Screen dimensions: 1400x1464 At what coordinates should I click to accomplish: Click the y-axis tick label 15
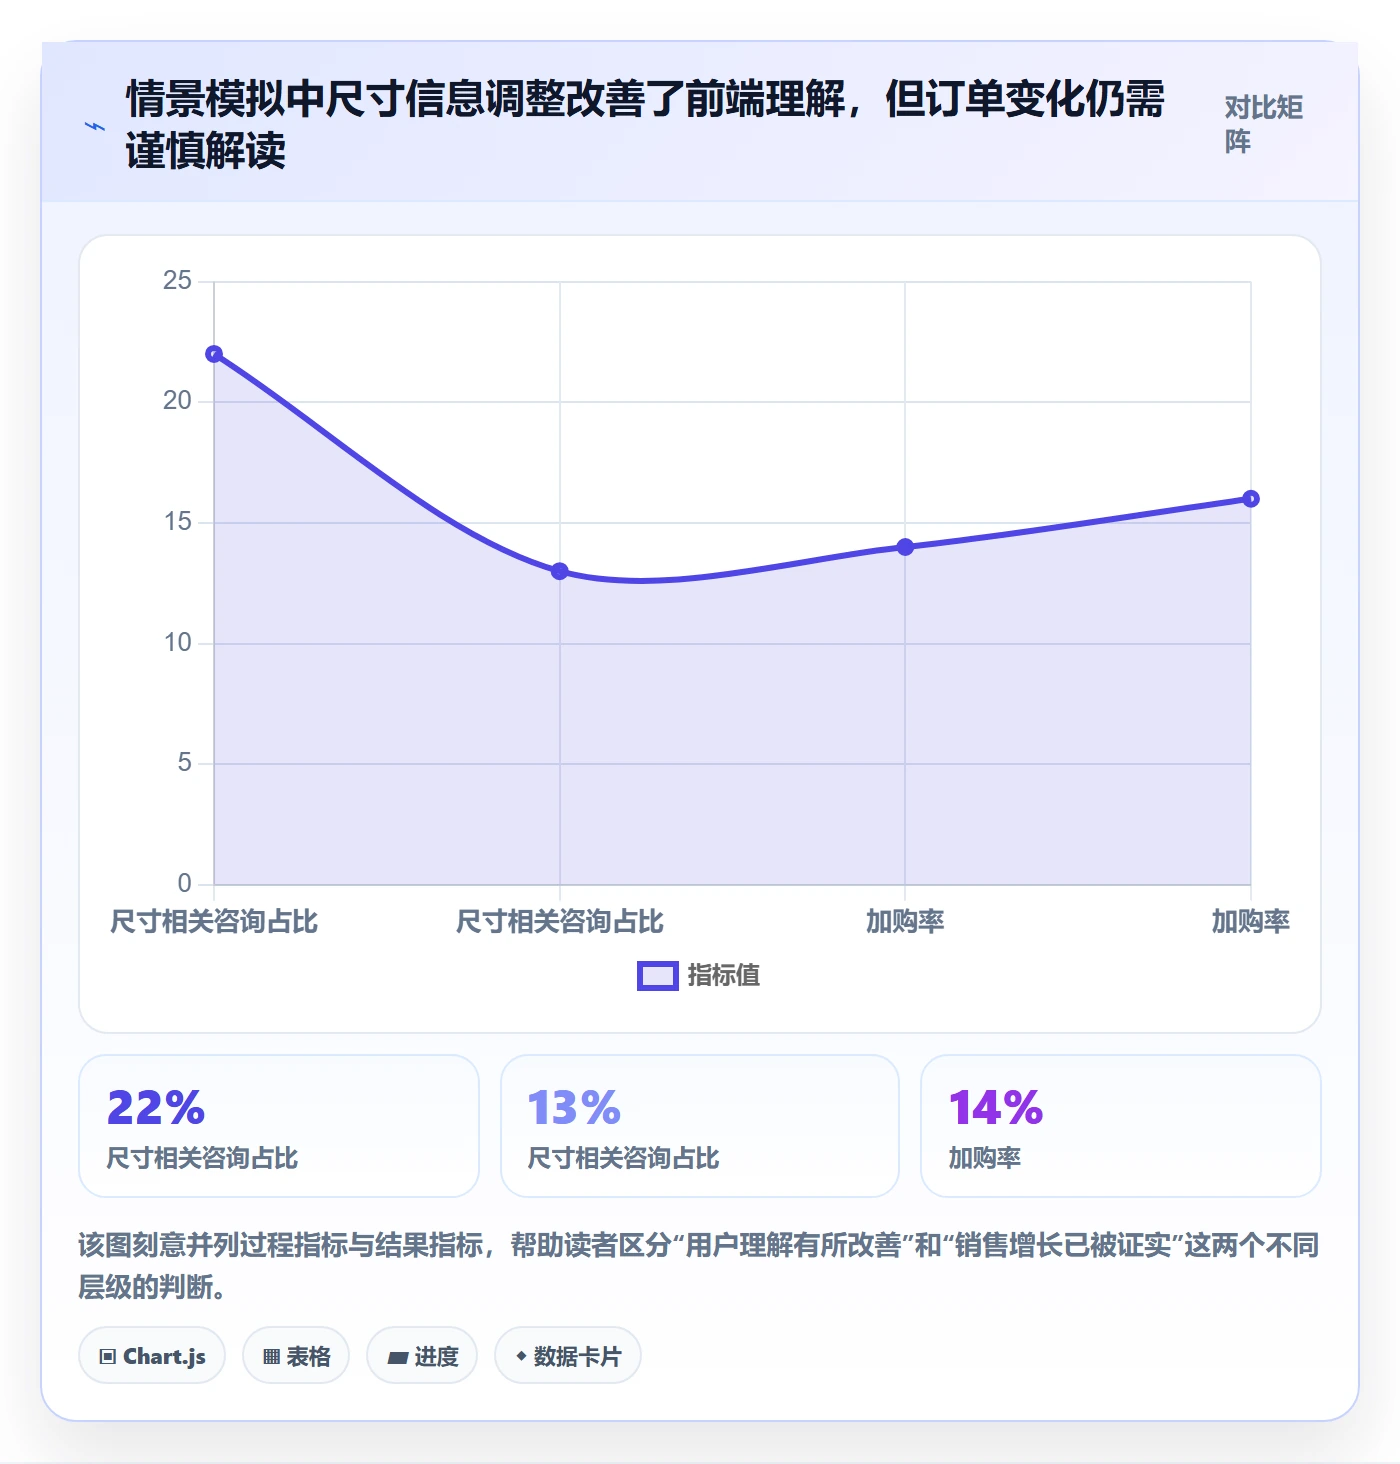tap(177, 522)
